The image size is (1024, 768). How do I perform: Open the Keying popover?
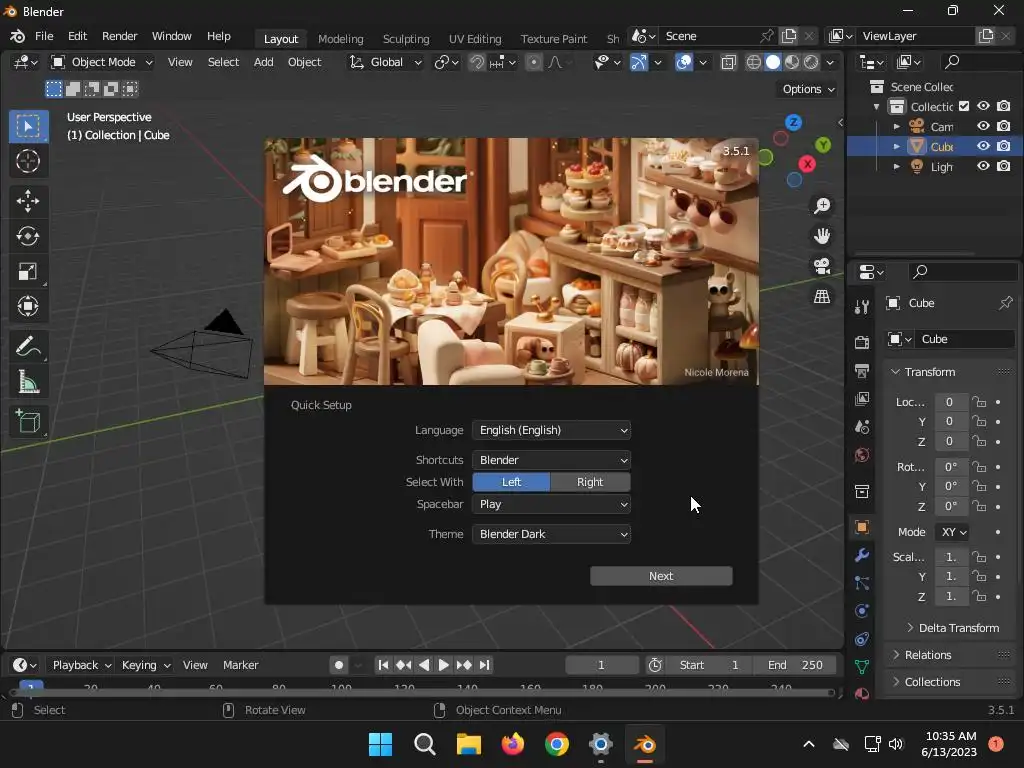tap(146, 665)
